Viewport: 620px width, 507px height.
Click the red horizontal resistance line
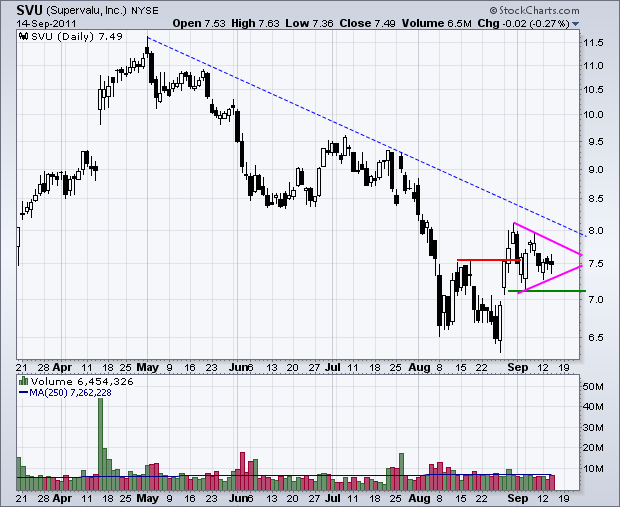(489, 260)
